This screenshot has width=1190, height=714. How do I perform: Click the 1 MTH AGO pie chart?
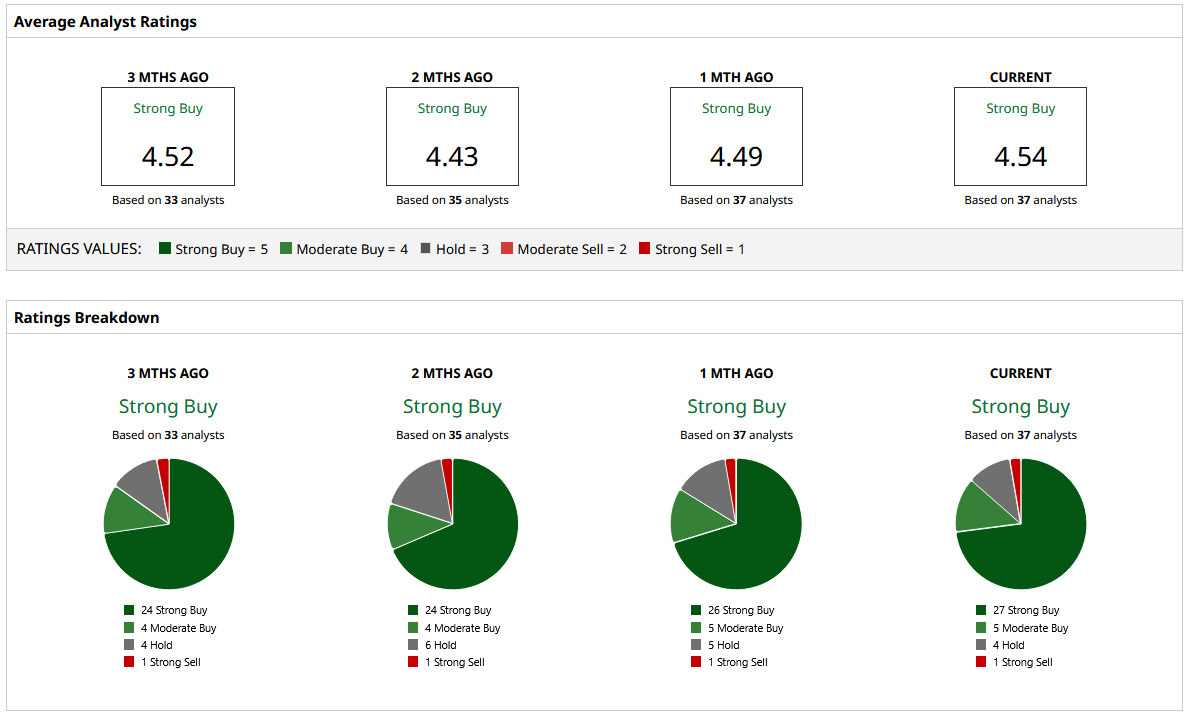click(736, 524)
